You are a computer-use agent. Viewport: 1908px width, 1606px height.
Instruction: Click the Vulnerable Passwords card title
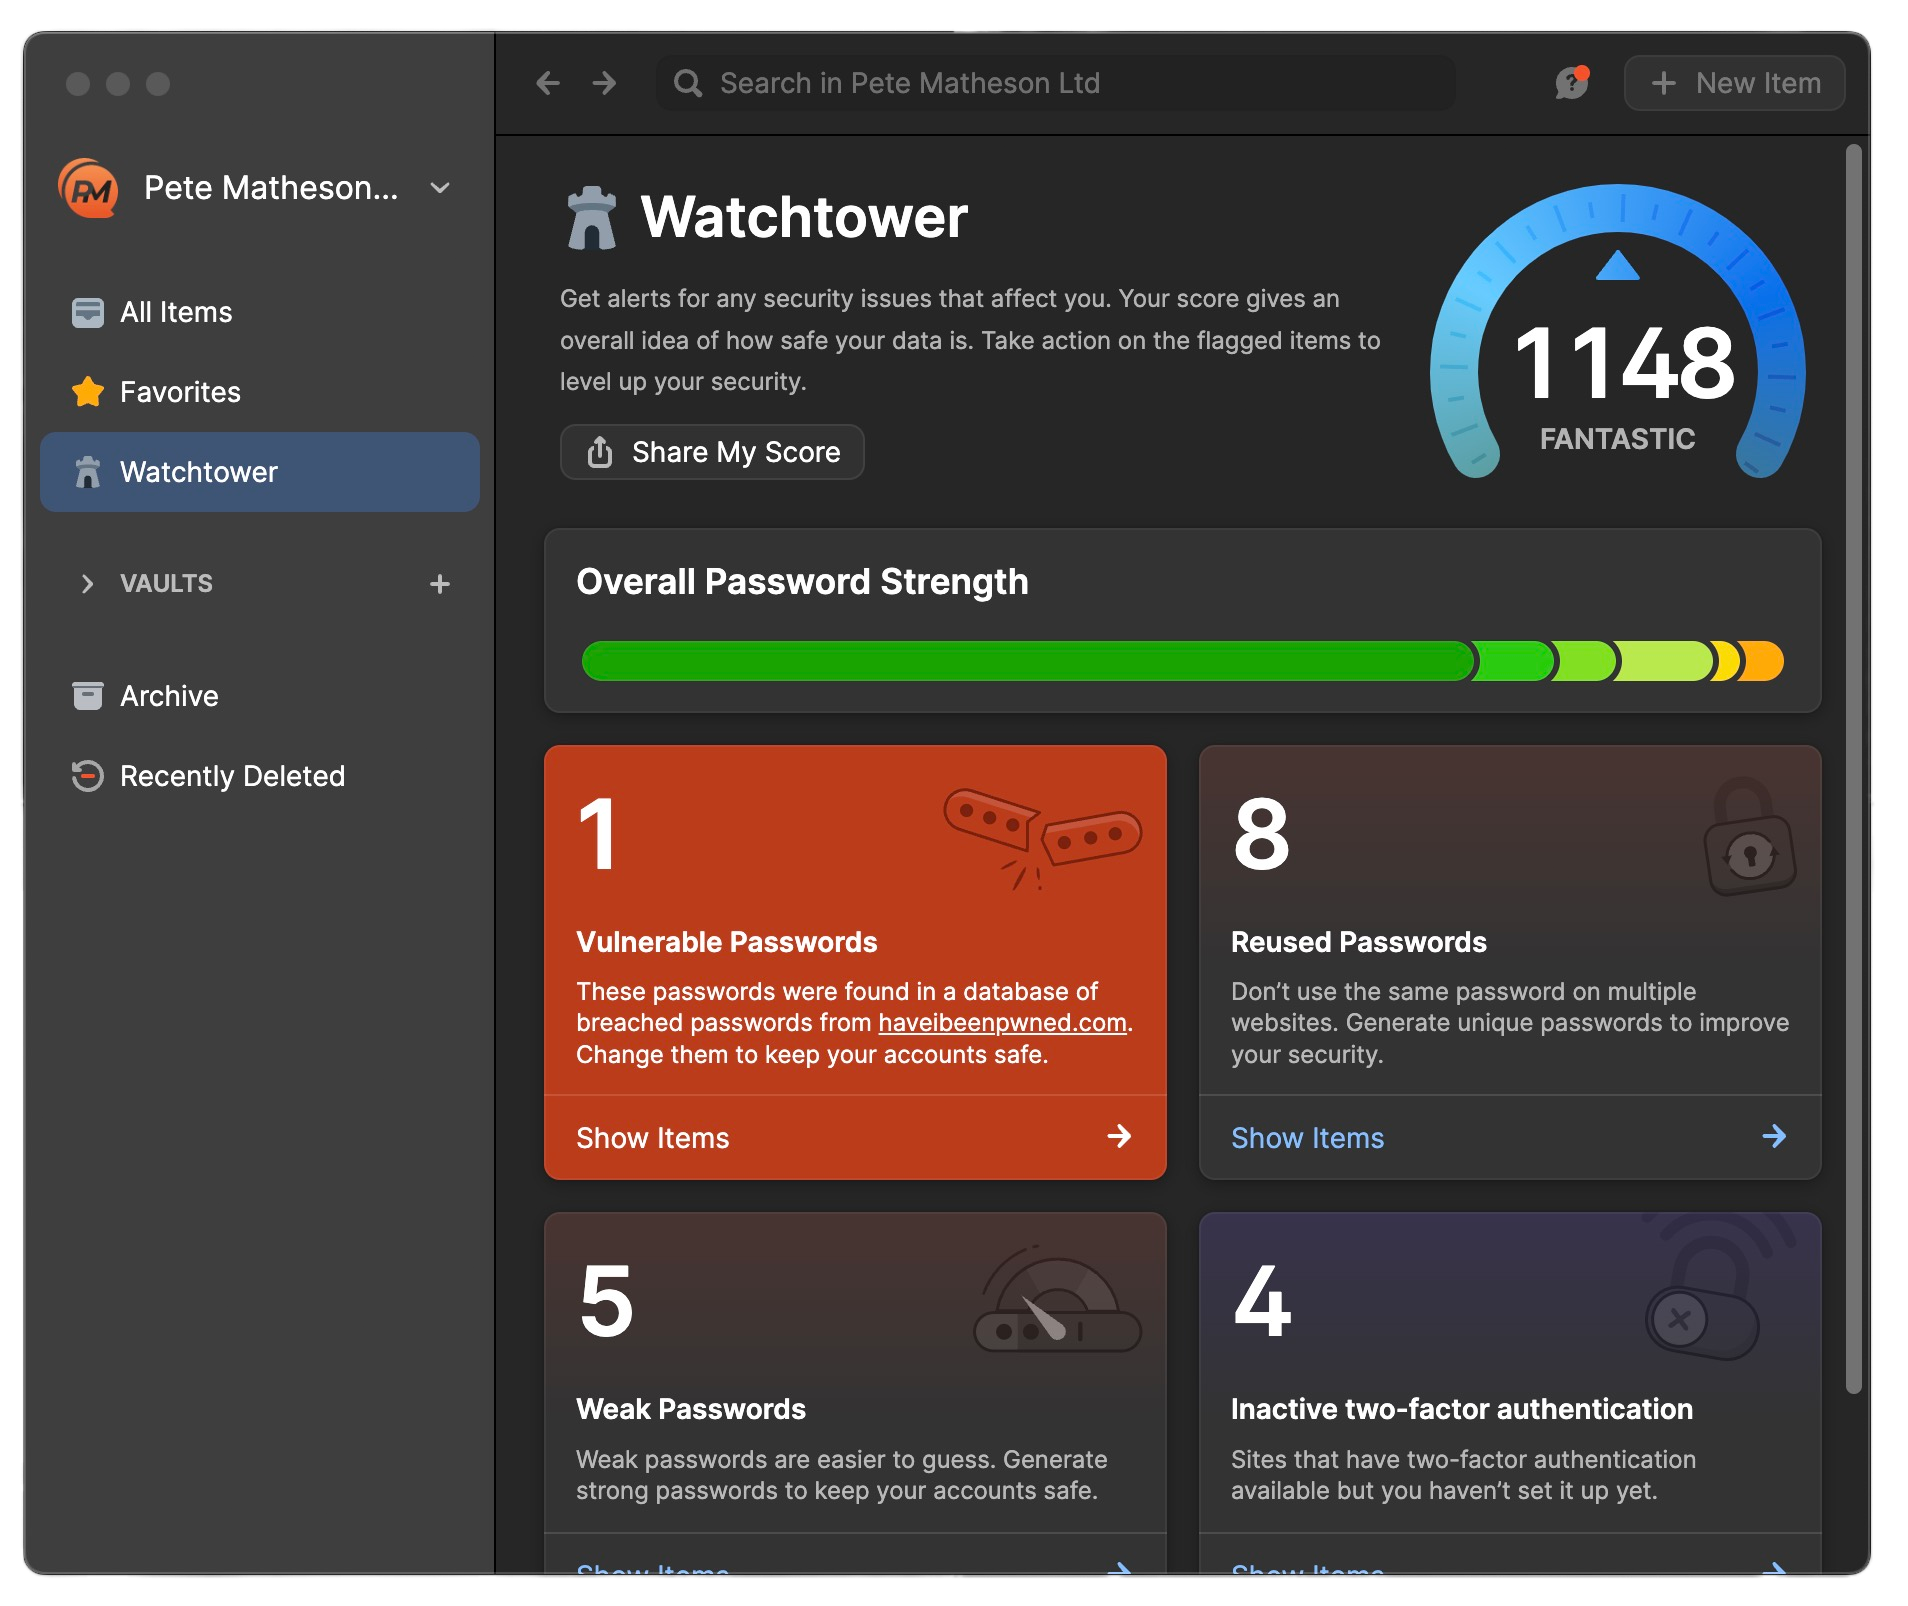coord(727,942)
